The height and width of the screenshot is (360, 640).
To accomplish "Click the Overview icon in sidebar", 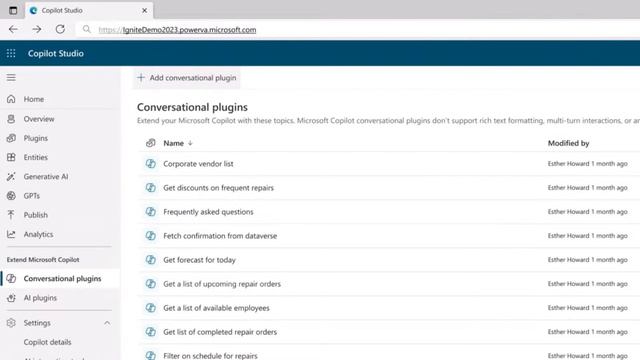I will coord(11,119).
